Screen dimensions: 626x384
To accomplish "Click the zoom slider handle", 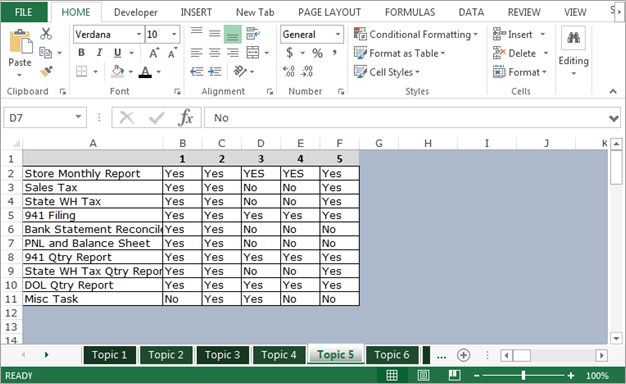I will [x=523, y=375].
